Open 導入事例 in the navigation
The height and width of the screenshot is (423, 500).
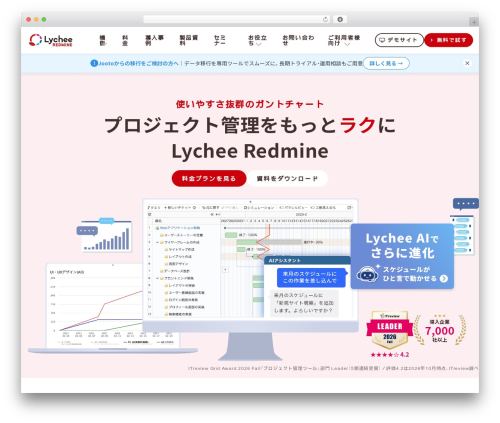pos(154,40)
